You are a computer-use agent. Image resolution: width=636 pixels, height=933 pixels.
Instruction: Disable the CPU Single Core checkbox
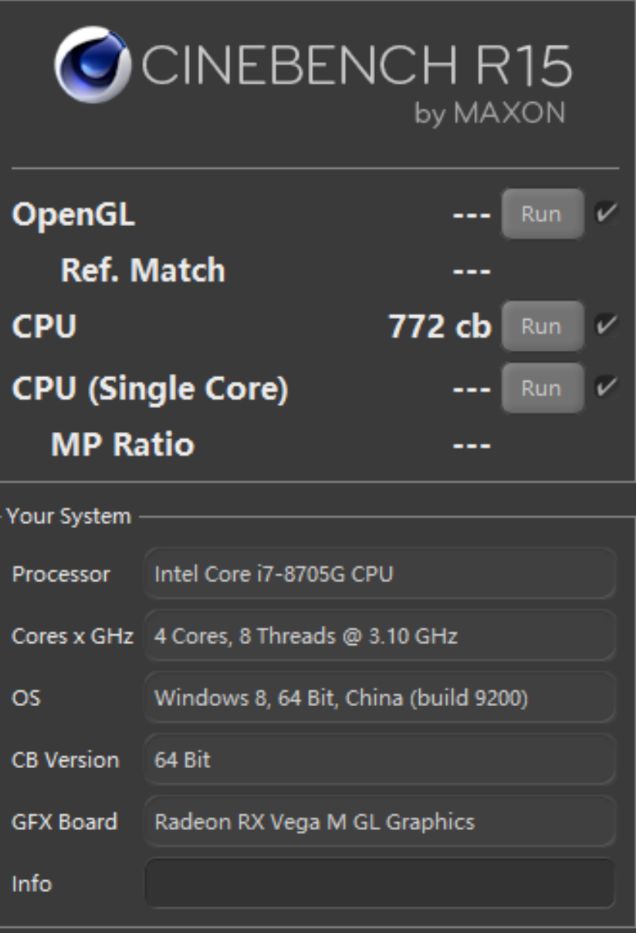[x=605, y=387]
